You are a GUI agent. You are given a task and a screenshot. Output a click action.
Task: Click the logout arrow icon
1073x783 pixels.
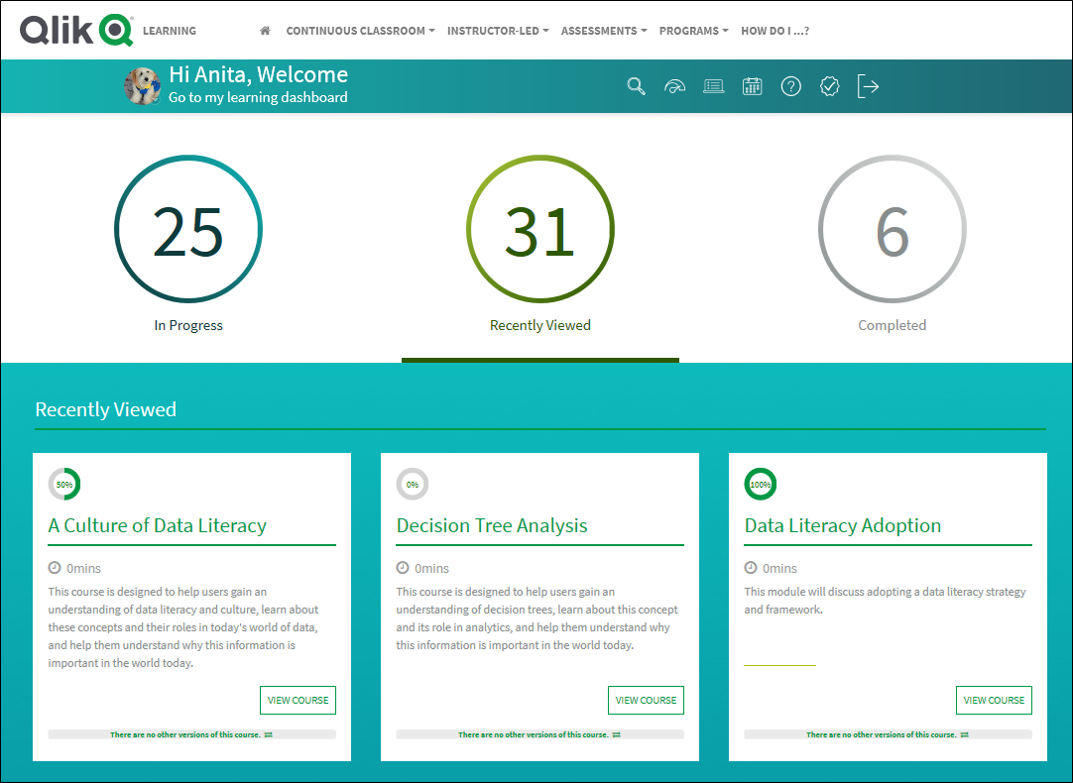[868, 86]
